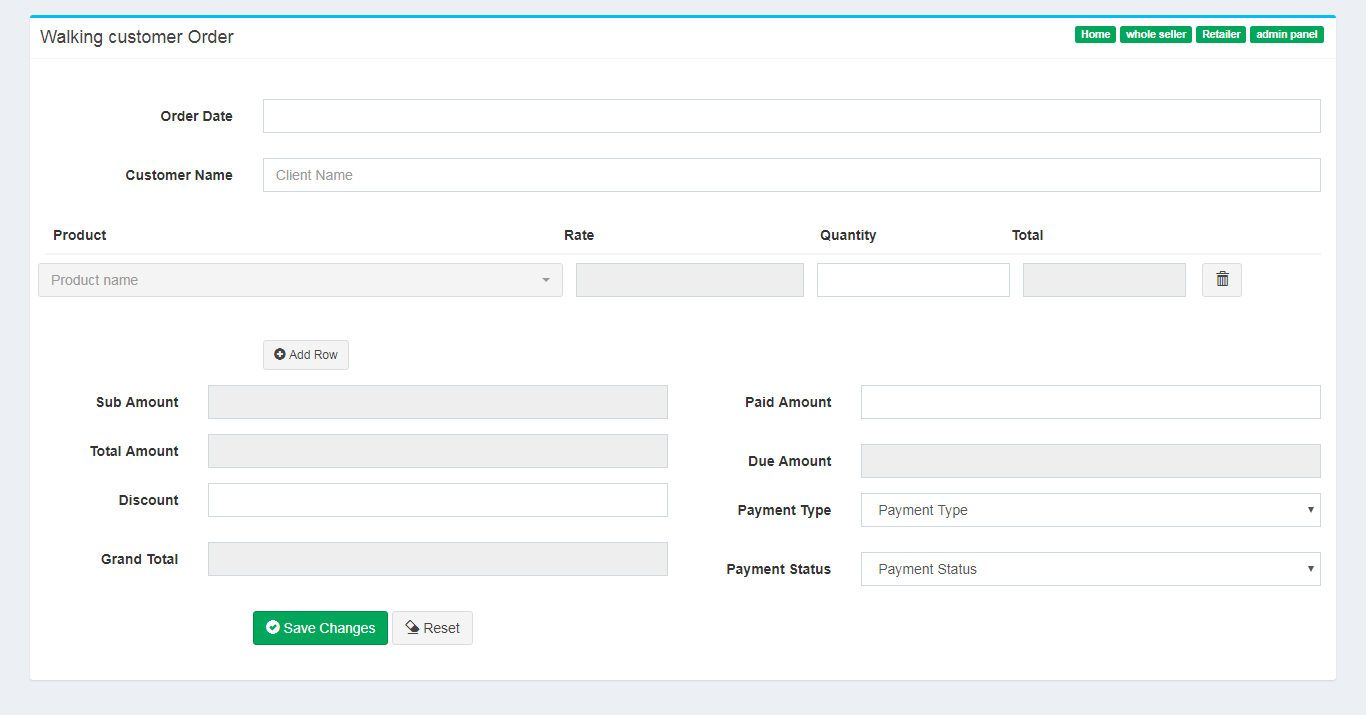1366x715 pixels.
Task: Save Changes to the order
Action: pos(320,628)
